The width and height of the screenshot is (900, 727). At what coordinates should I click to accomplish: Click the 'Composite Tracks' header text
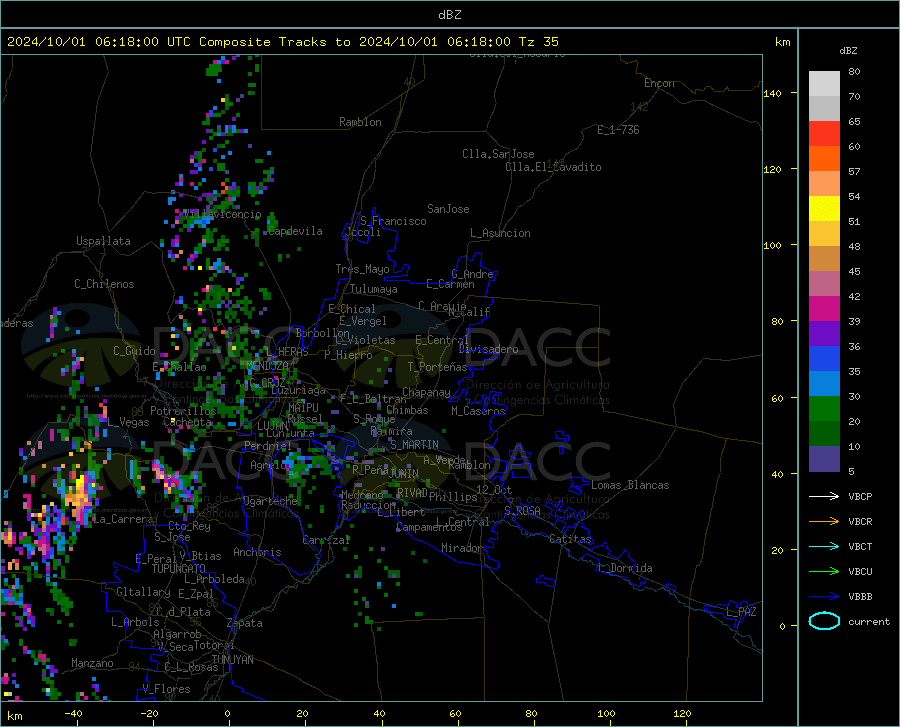263,42
